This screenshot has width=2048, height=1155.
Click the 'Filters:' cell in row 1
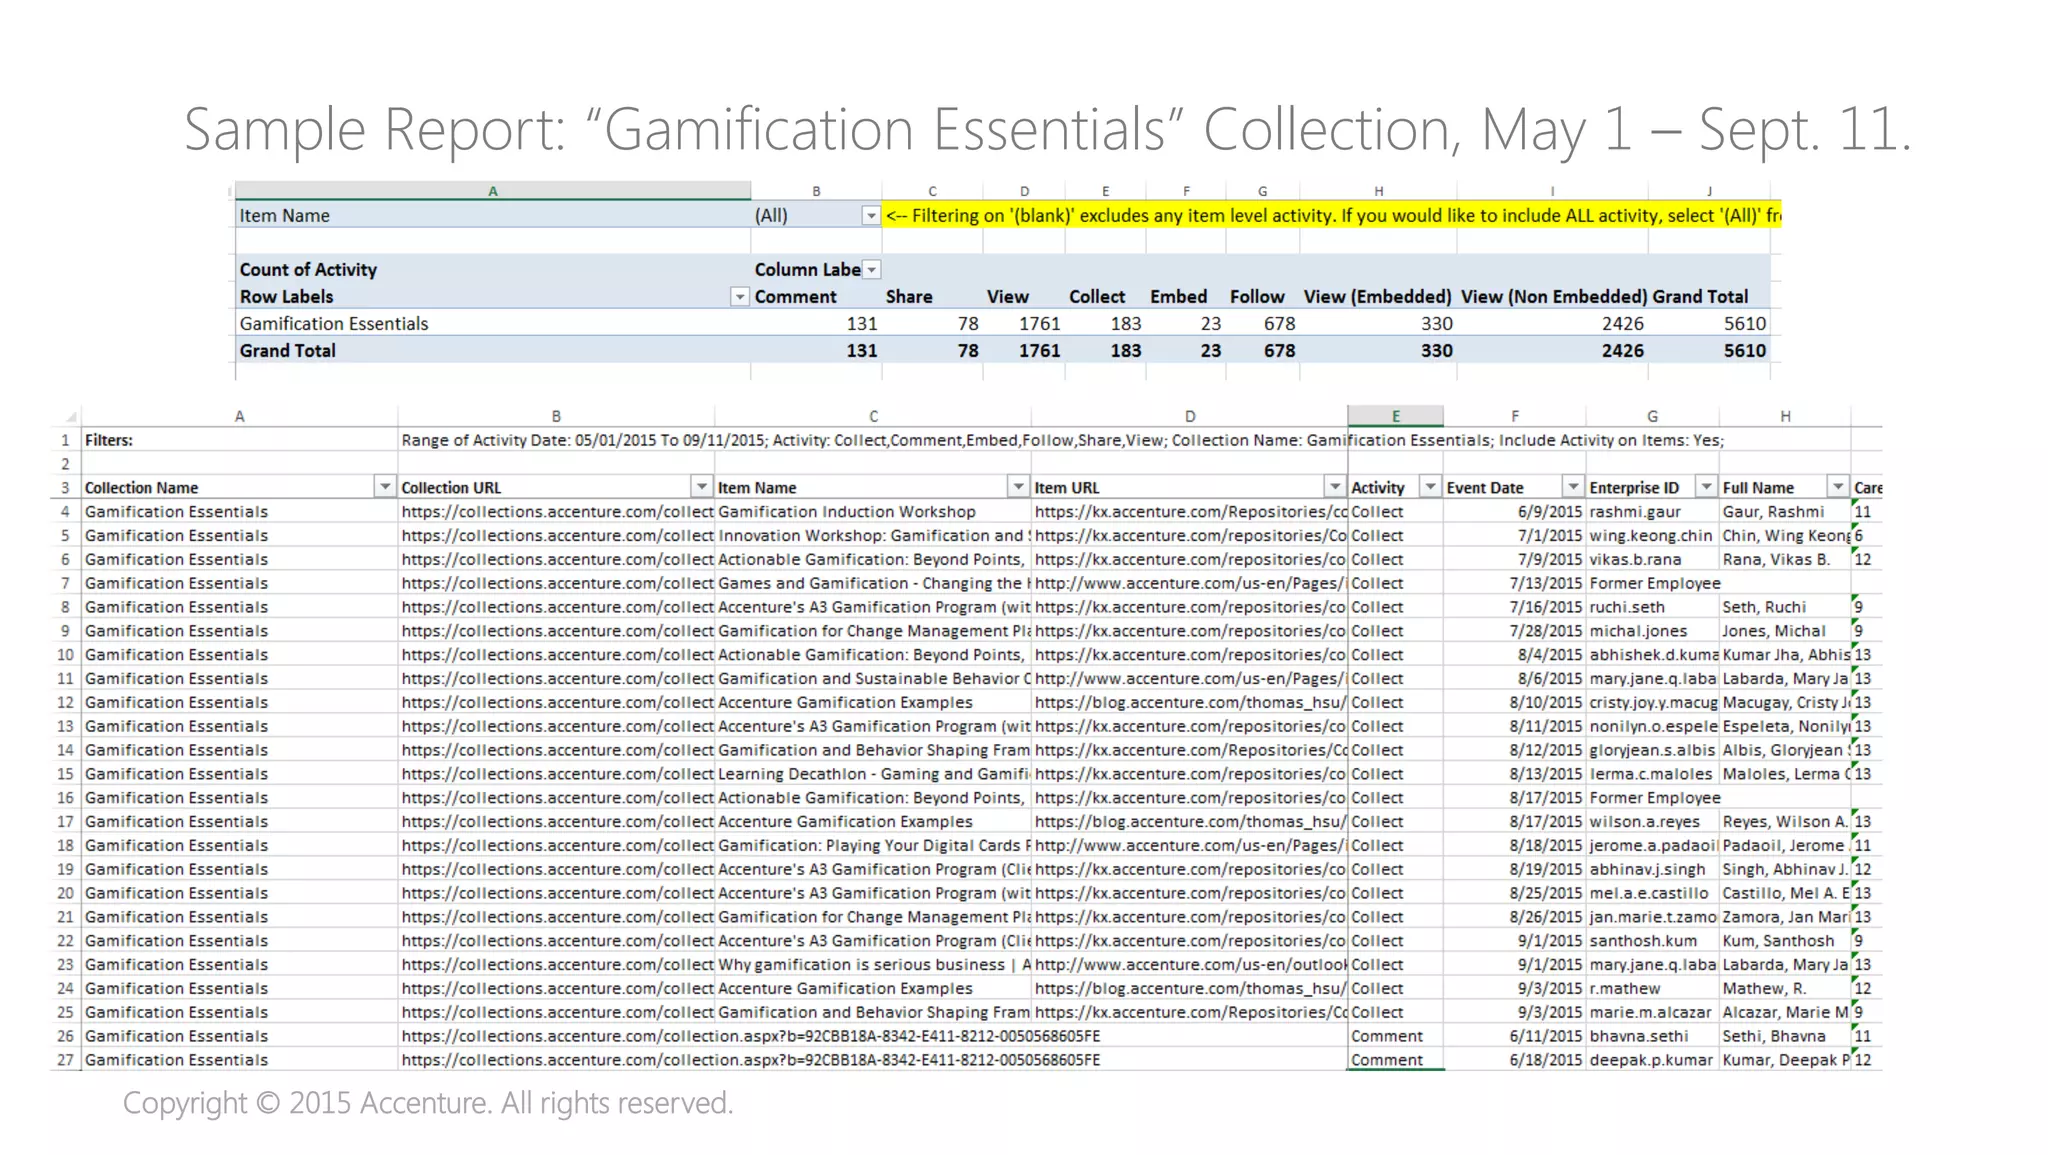pyautogui.click(x=240, y=440)
